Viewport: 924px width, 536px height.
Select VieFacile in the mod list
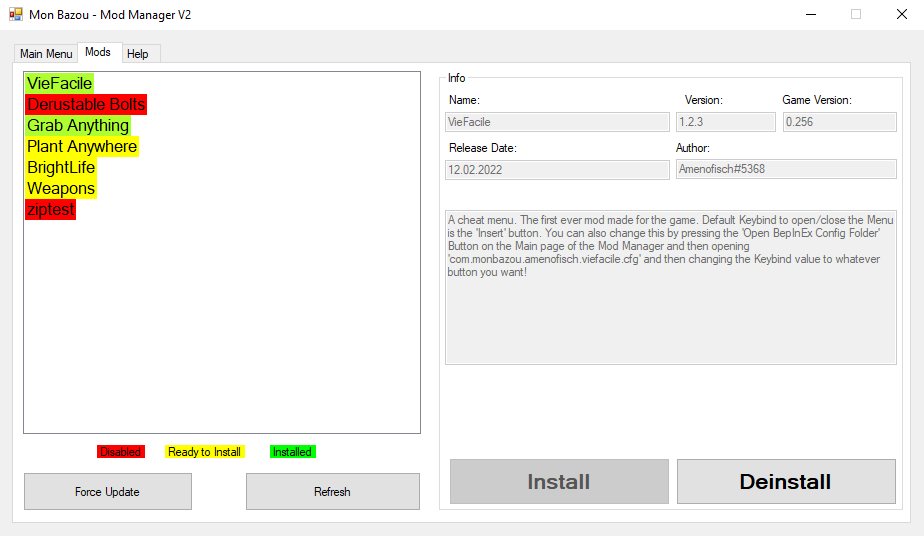tap(60, 83)
